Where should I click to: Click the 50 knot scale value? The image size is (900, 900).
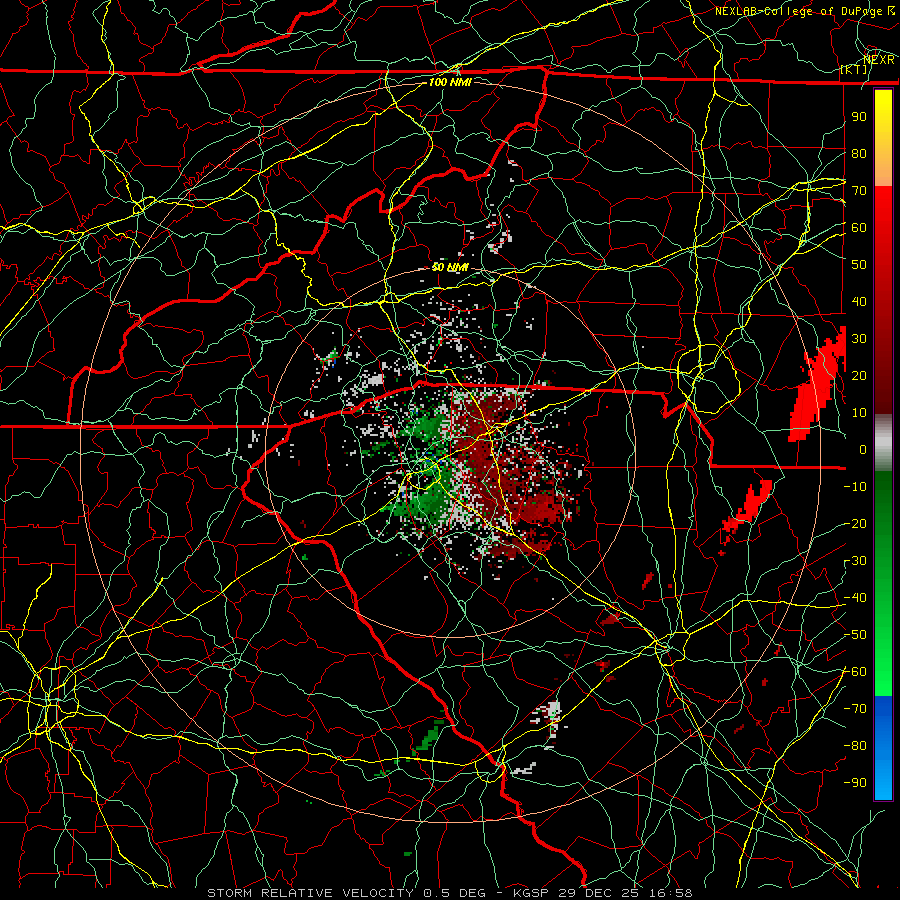859,265
